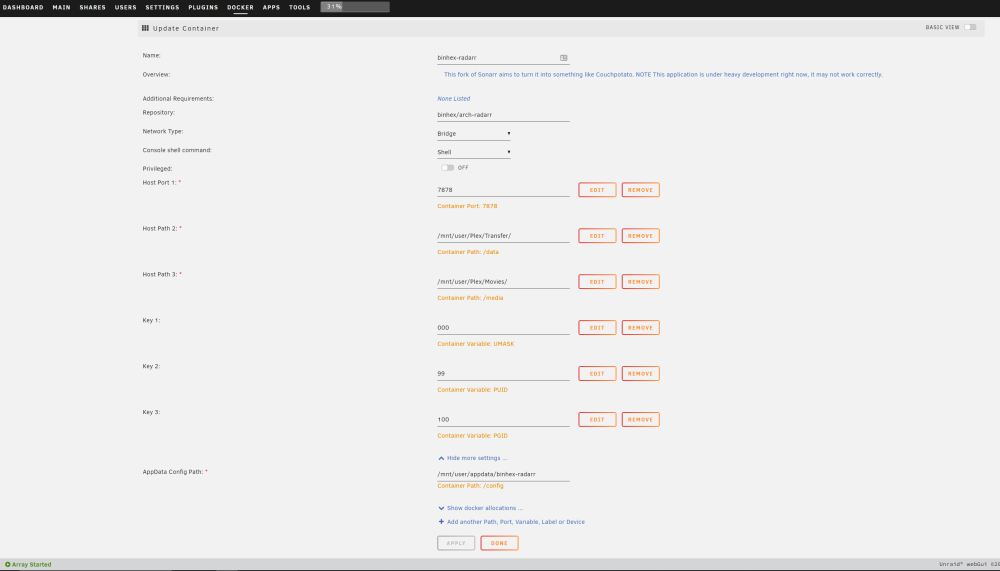Image resolution: width=1000 pixels, height=571 pixels.
Task: Open the Settings tab
Action: coord(162,8)
